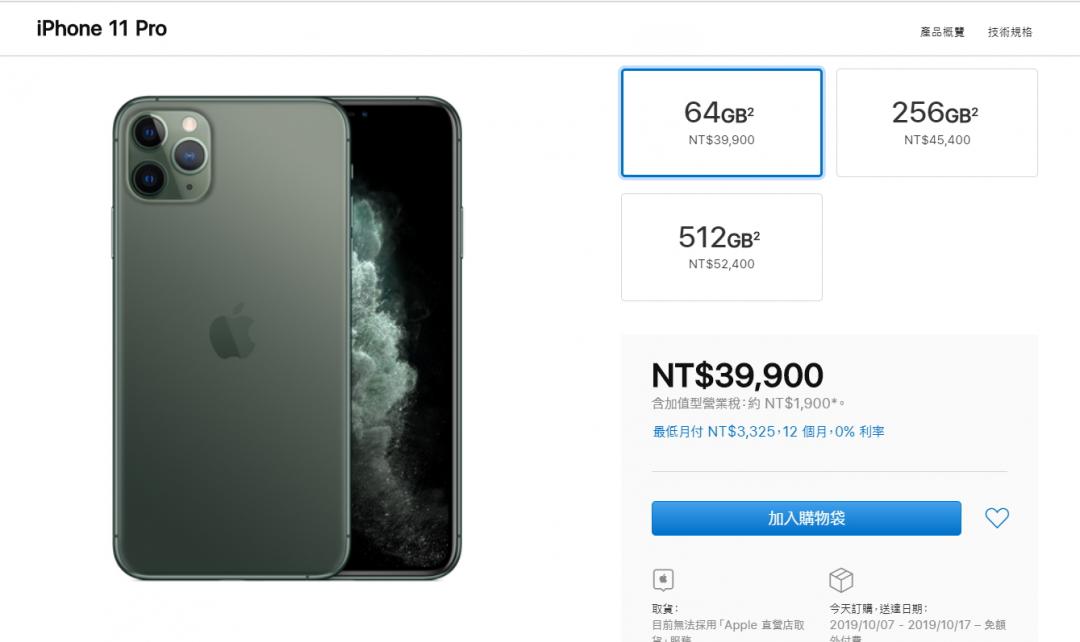This screenshot has height=642, width=1080.
Task: Click the delivery box icon
Action: (x=840, y=579)
